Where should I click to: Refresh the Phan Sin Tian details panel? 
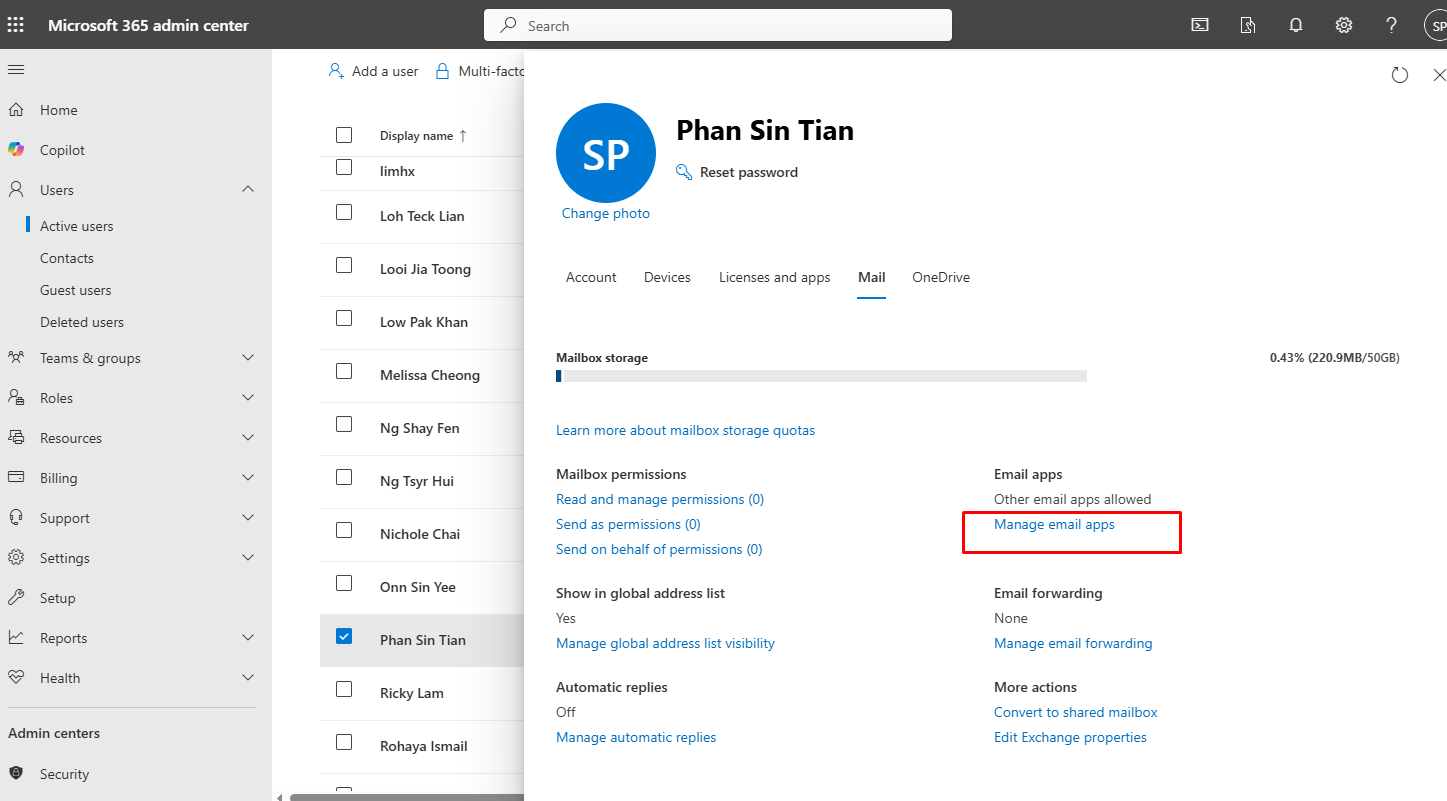[x=1400, y=75]
